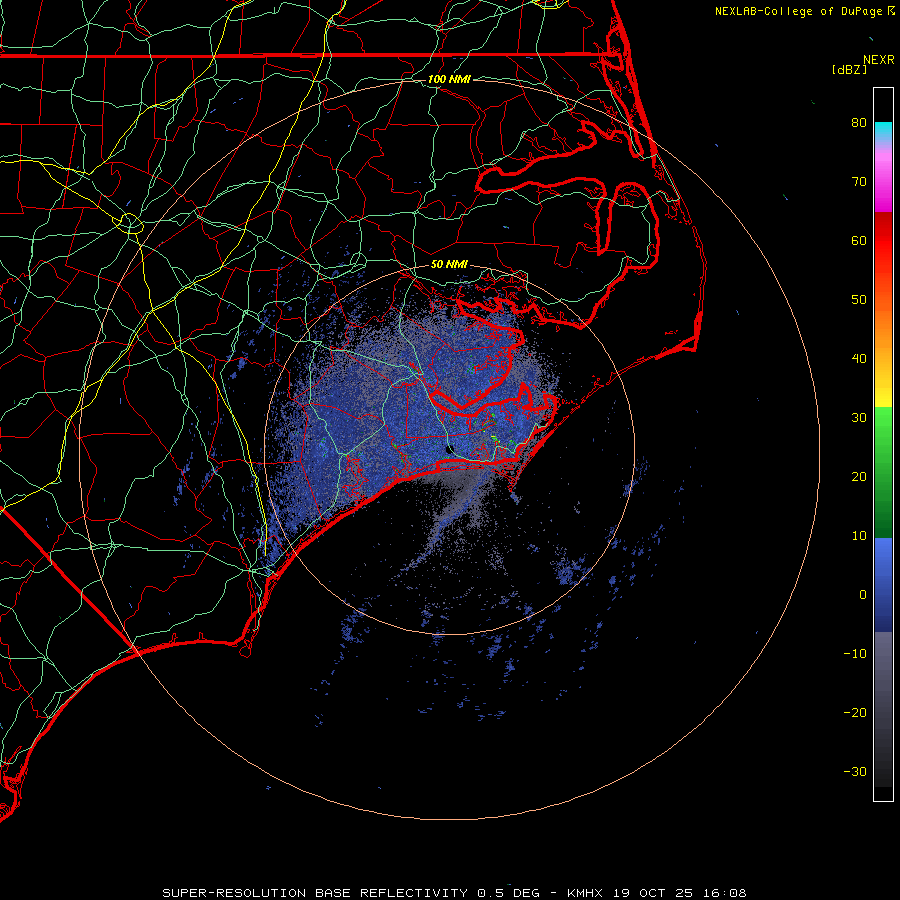The height and width of the screenshot is (900, 900).
Task: Click the magenta band of the color scale
Action: pos(883,184)
